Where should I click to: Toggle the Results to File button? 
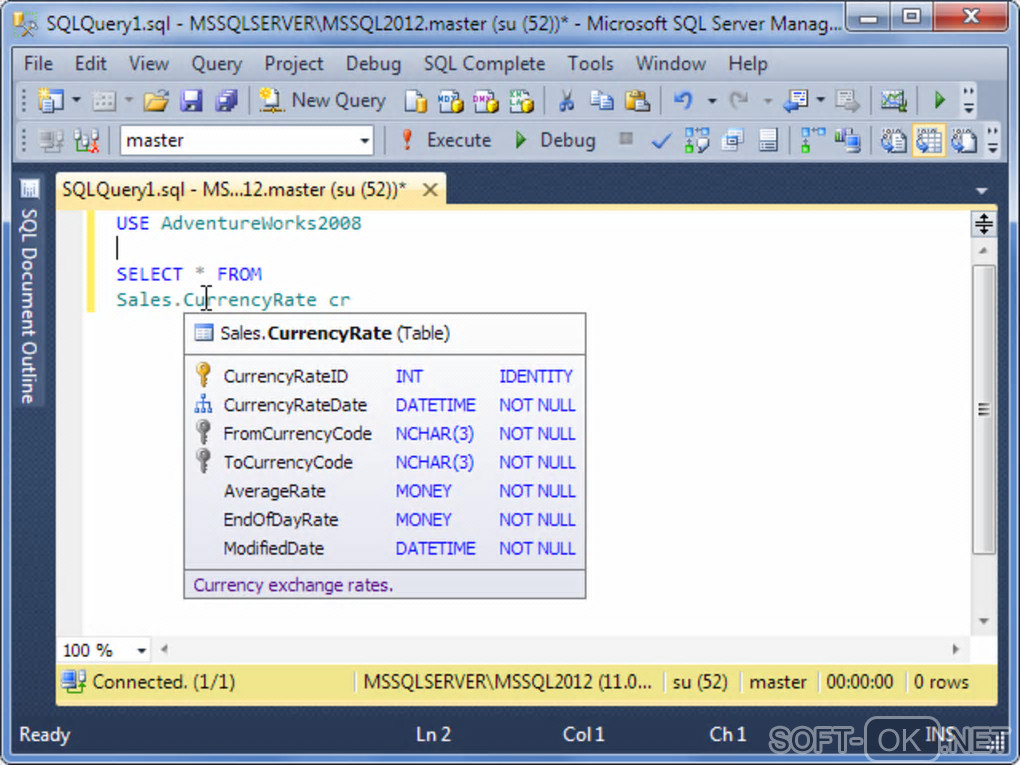964,140
